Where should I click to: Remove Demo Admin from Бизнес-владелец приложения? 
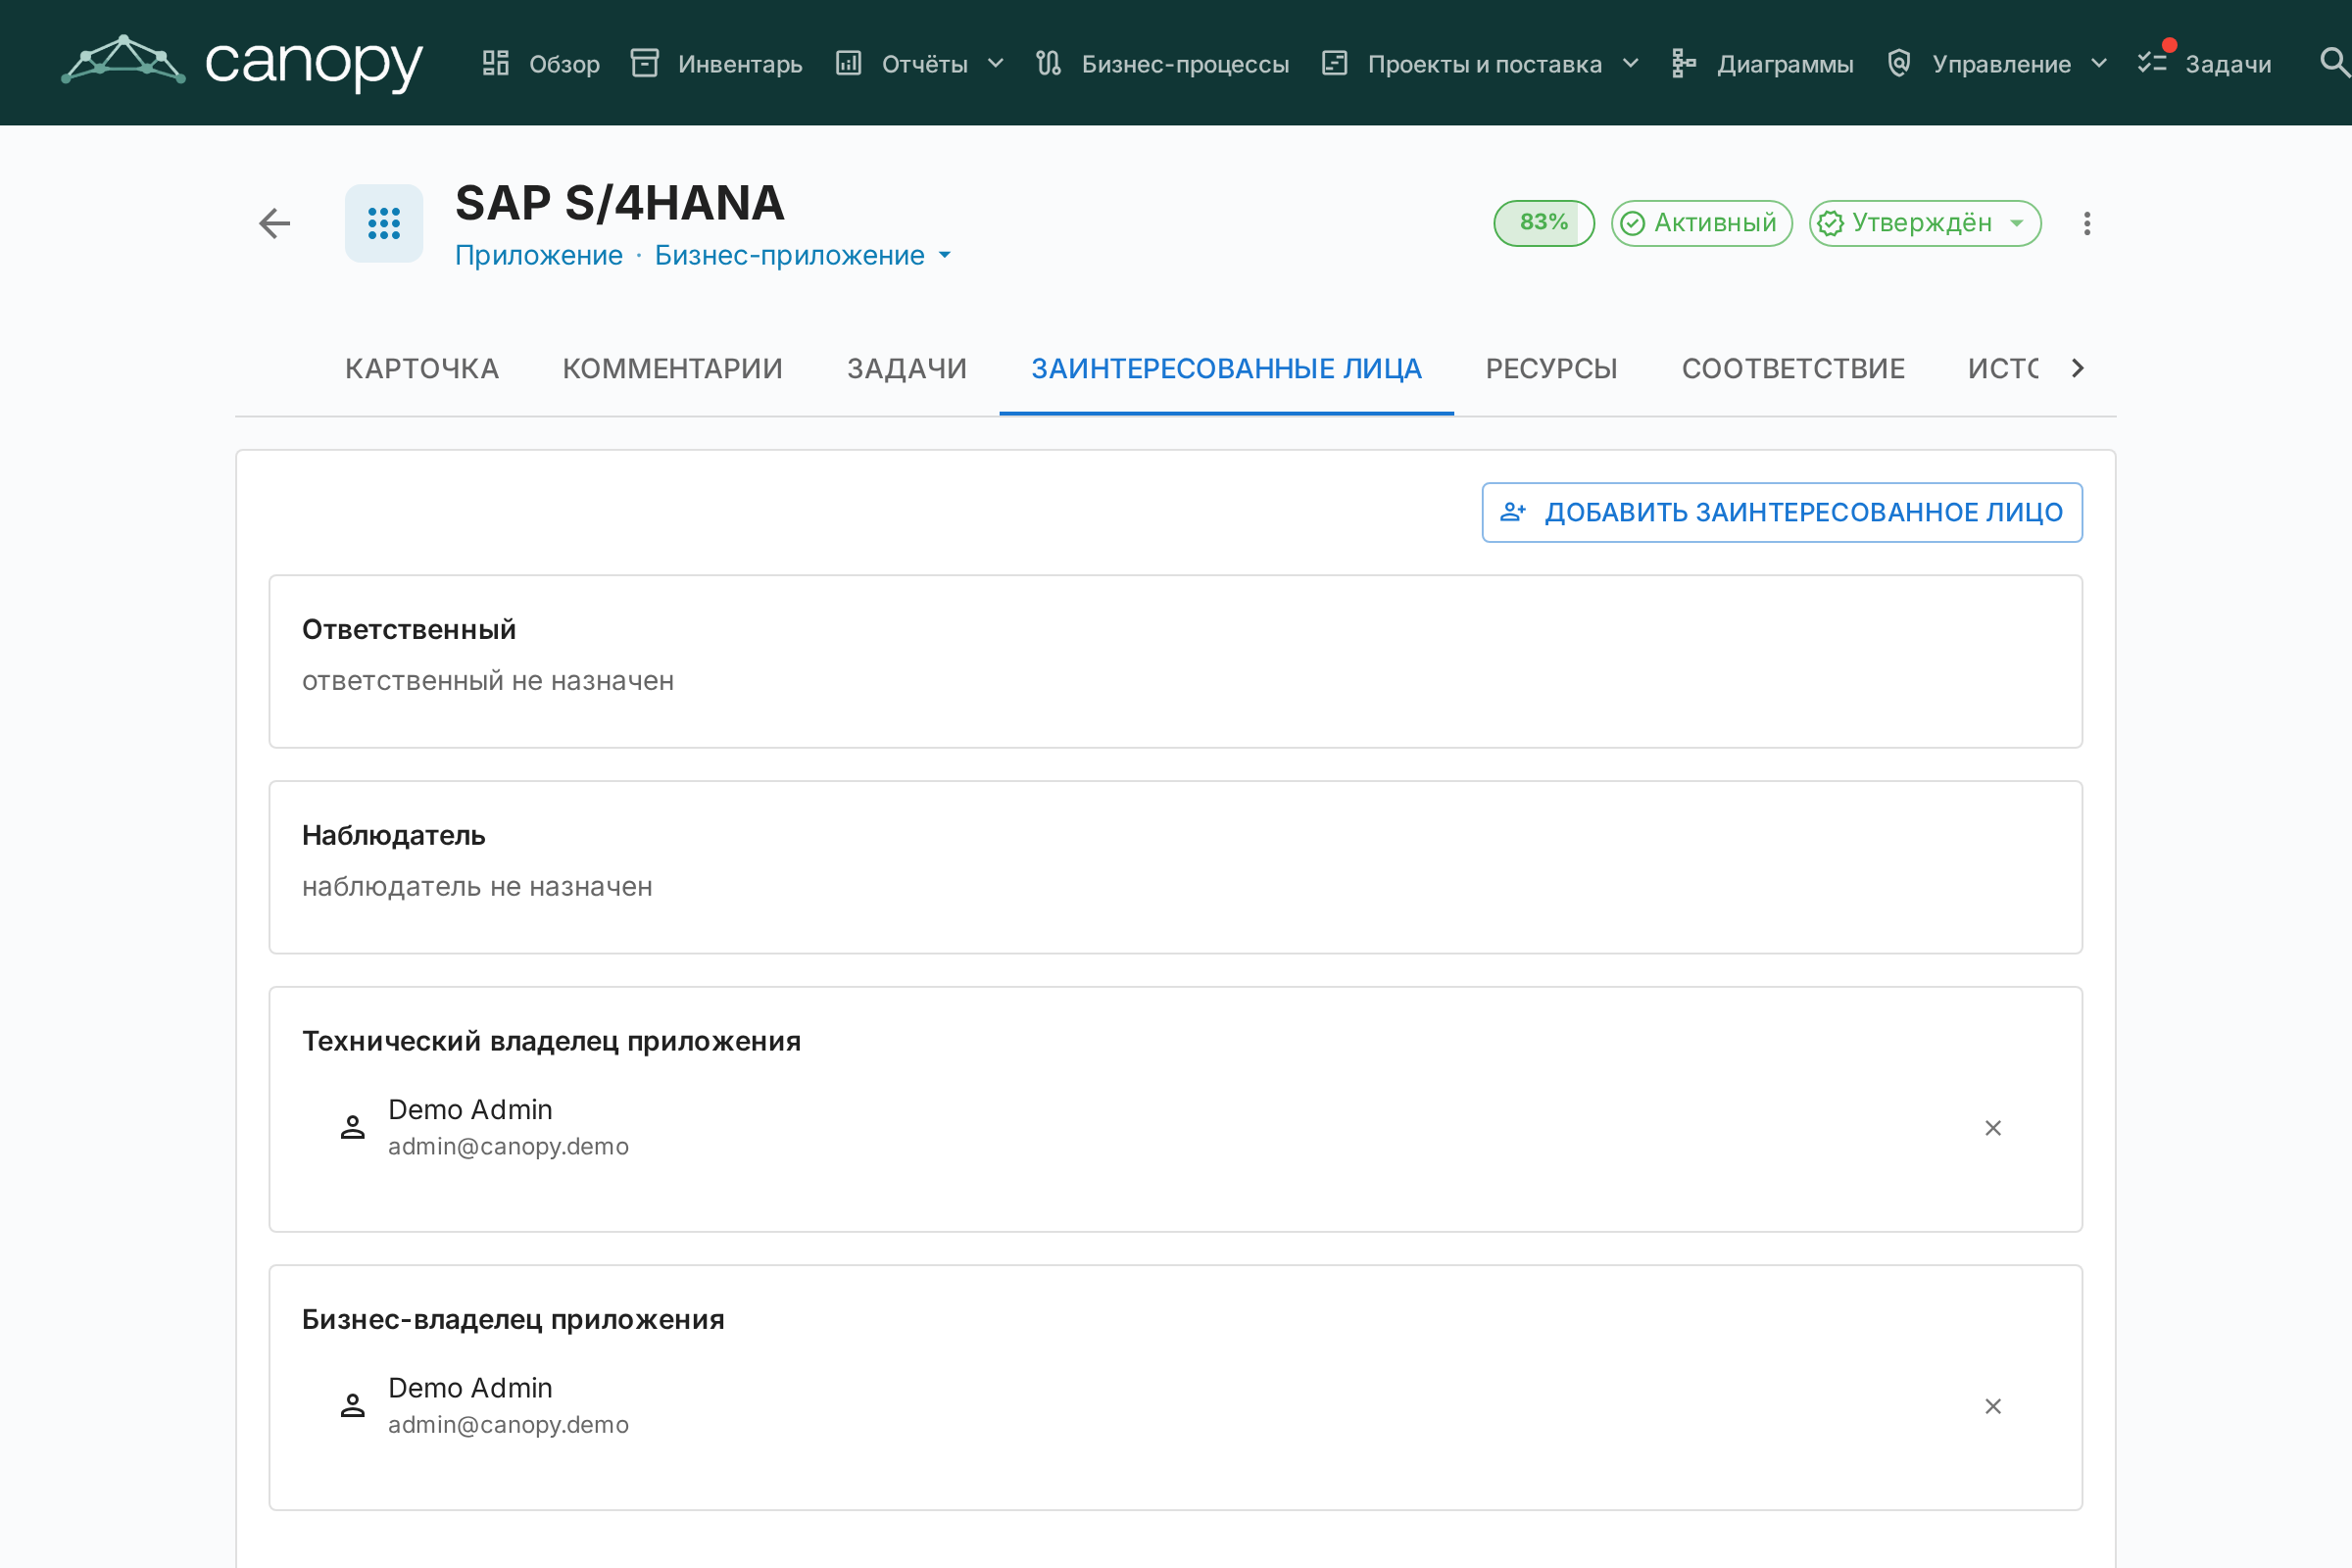[1993, 1406]
